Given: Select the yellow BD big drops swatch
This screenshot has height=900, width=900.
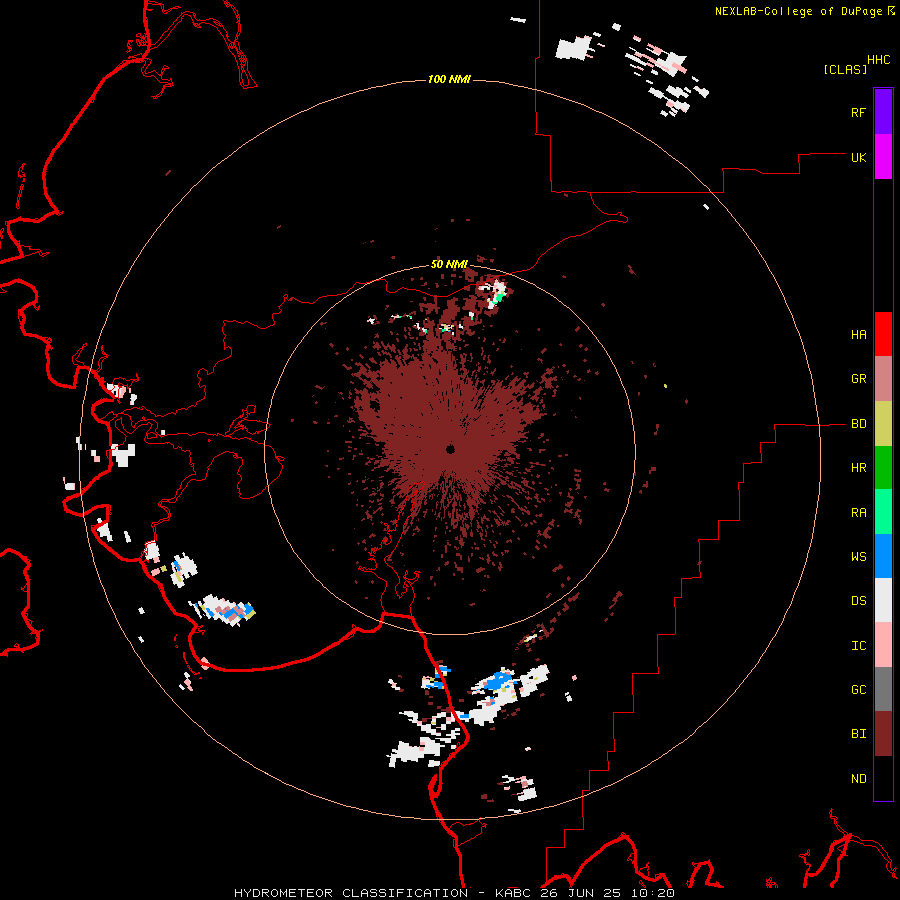Looking at the screenshot, I should point(883,424).
